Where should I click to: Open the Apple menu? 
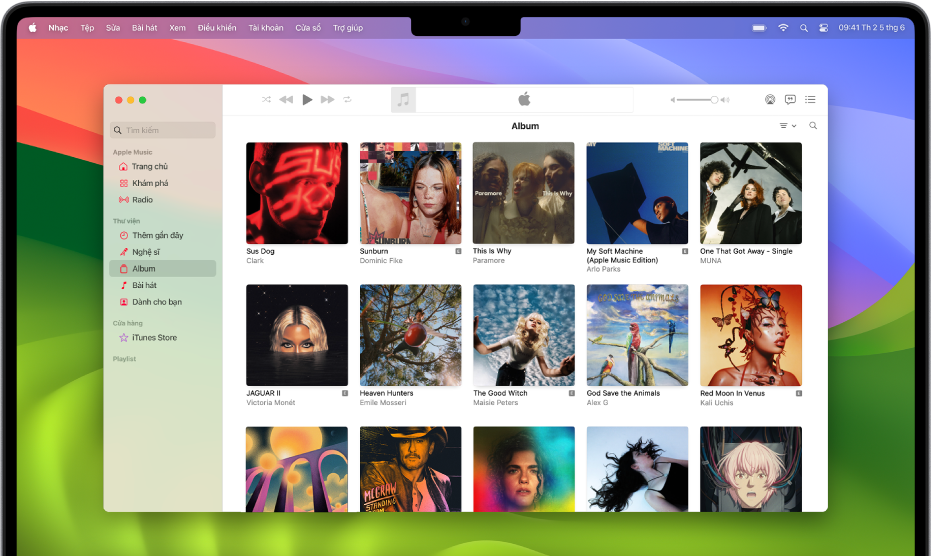click(x=33, y=27)
